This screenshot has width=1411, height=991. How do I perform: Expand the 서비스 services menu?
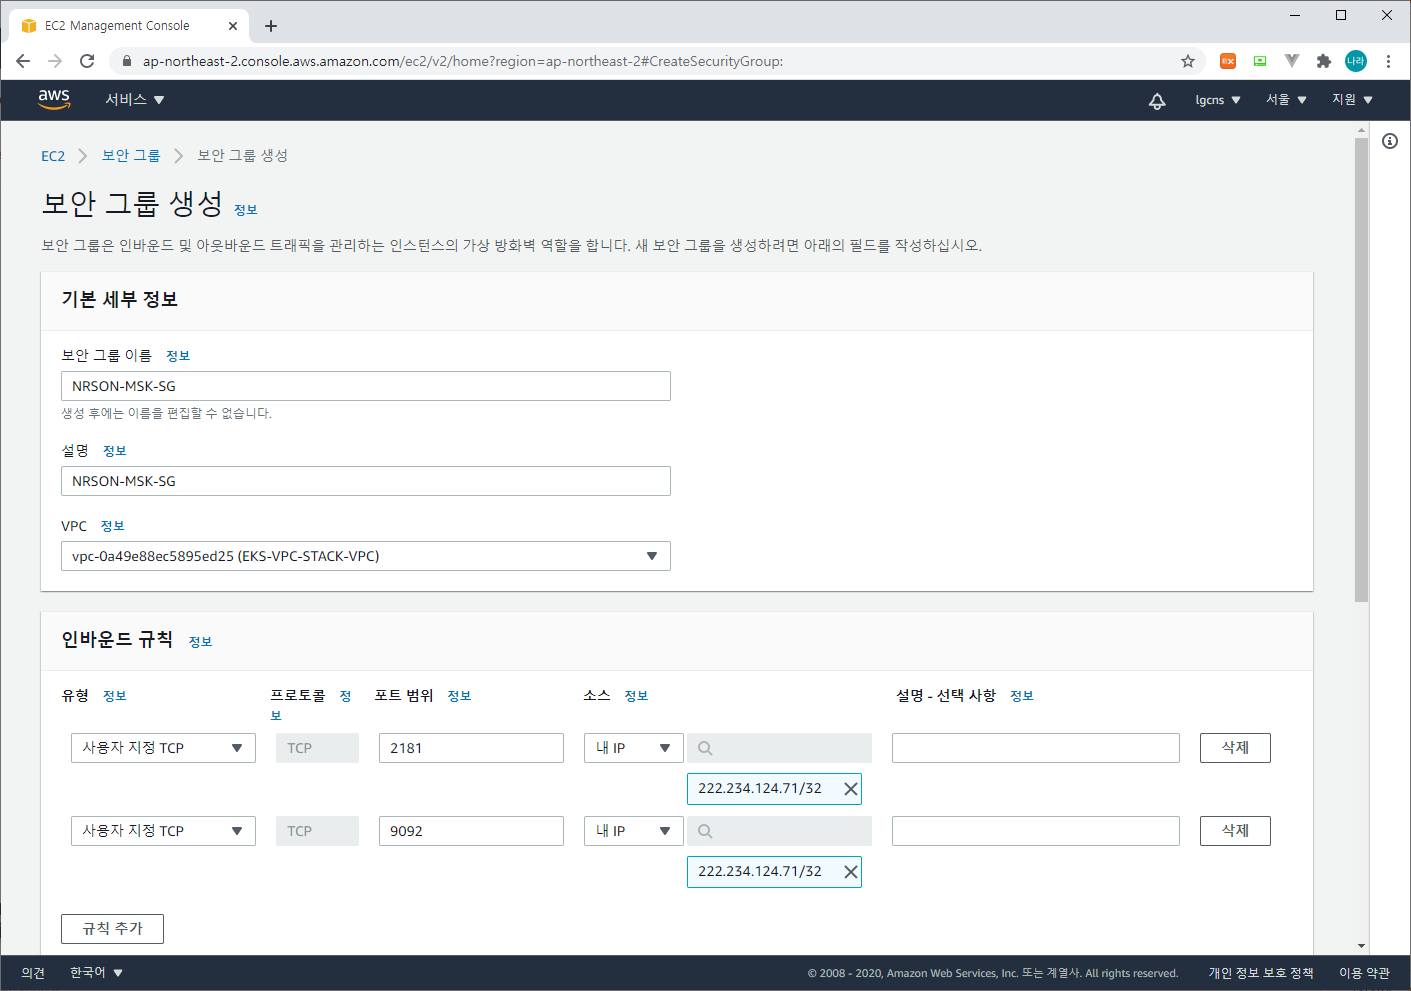(135, 100)
